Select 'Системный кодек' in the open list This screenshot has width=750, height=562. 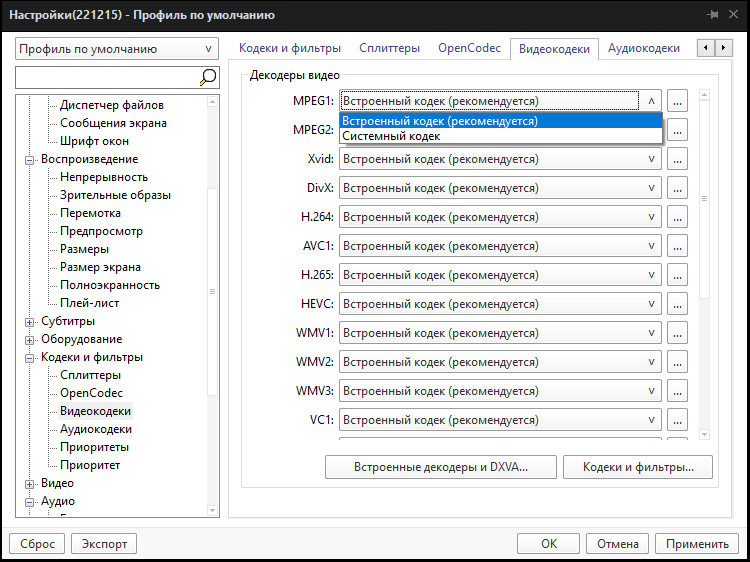tap(391, 136)
